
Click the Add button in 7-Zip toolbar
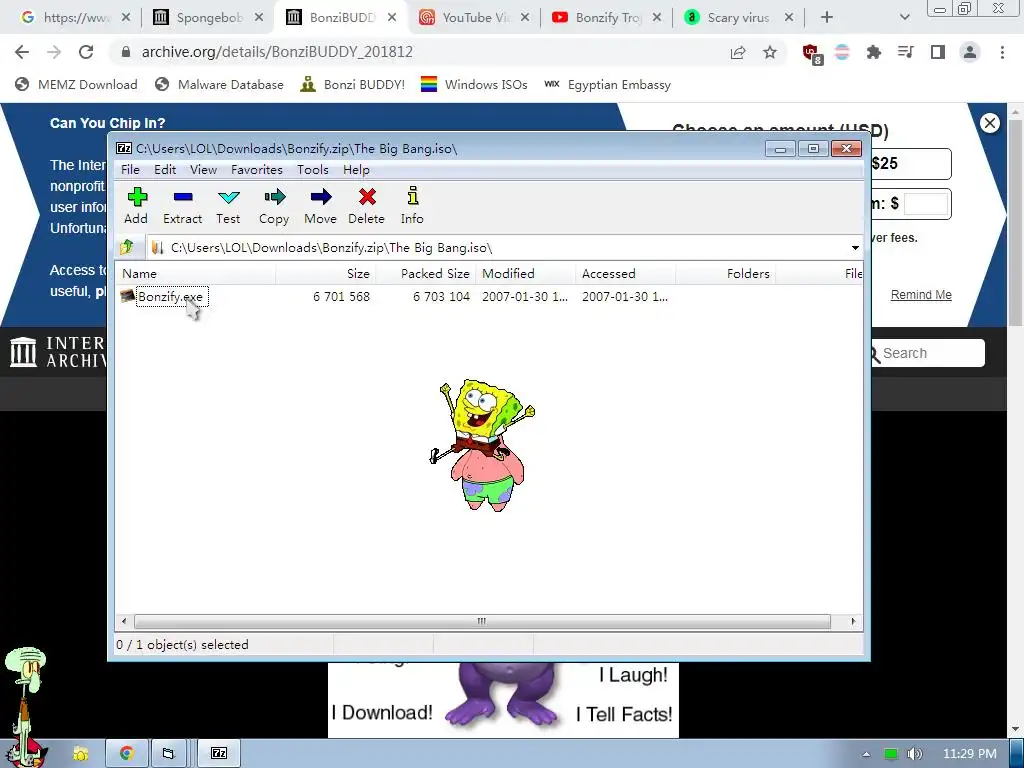pos(136,206)
